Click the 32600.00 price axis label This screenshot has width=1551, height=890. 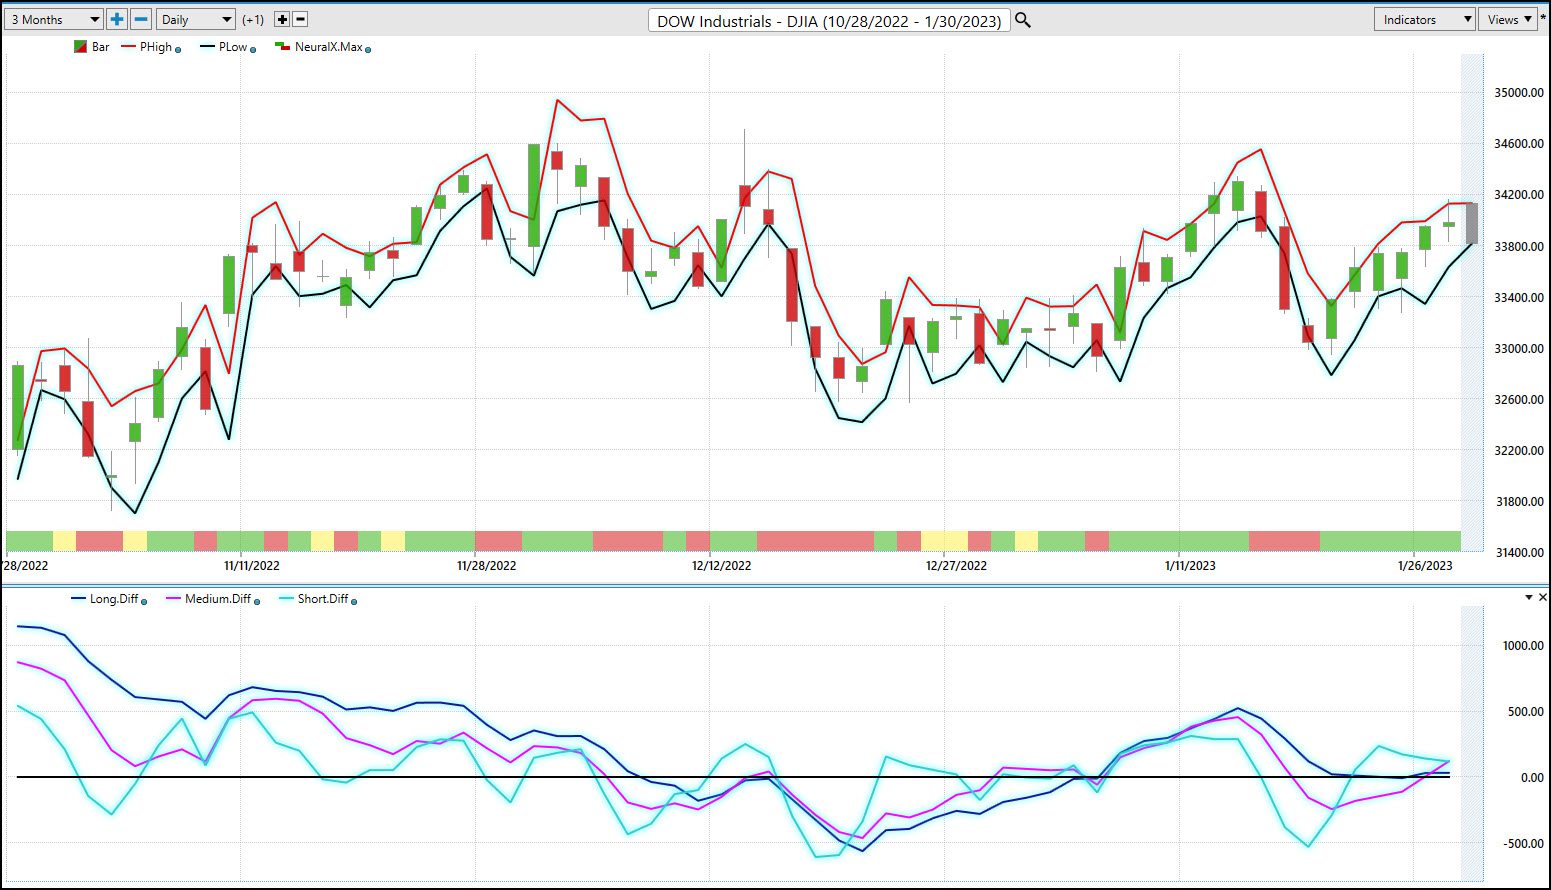point(1519,400)
